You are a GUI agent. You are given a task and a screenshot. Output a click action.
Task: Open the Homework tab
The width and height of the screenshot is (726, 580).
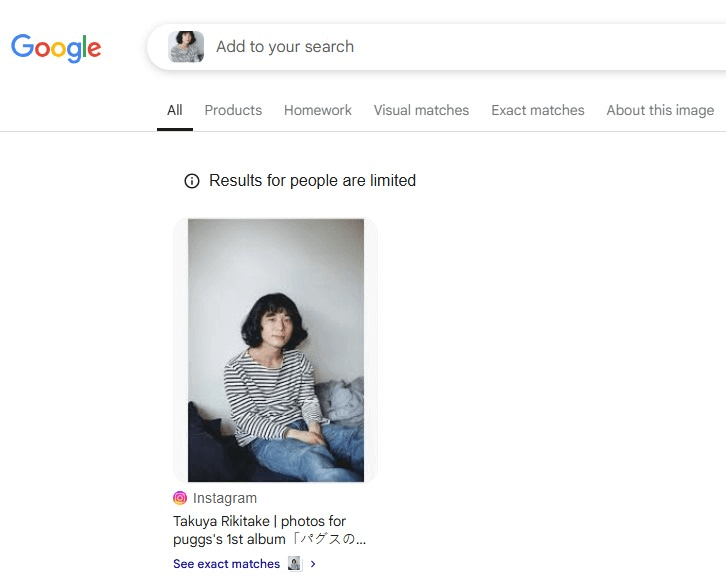[x=318, y=110]
